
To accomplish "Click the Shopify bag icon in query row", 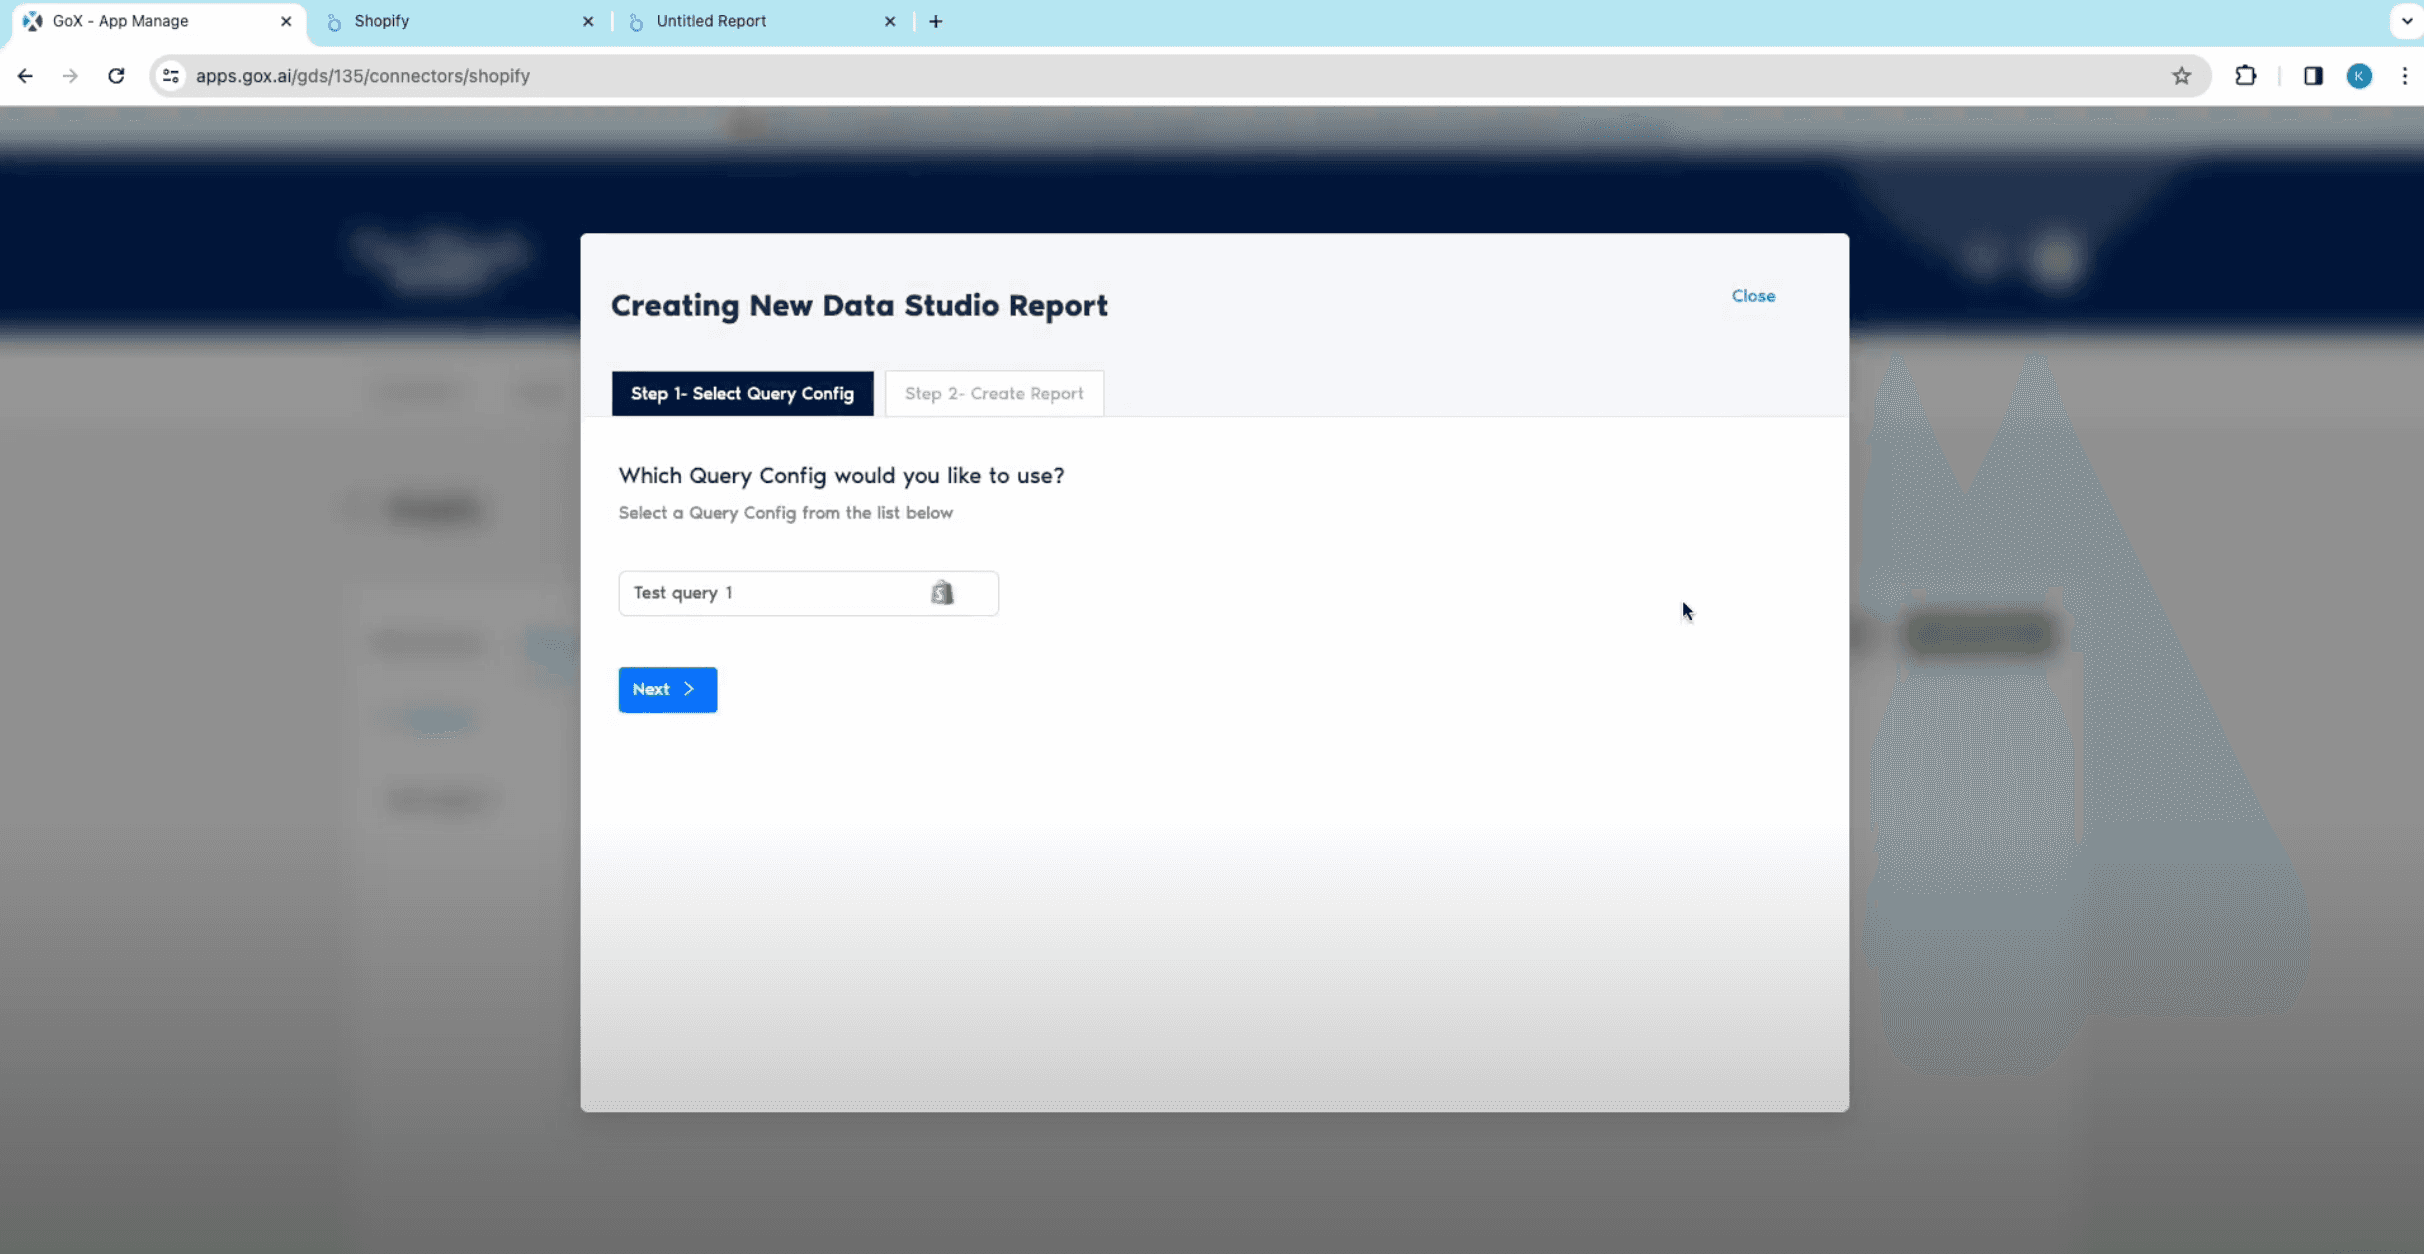I will click(942, 593).
